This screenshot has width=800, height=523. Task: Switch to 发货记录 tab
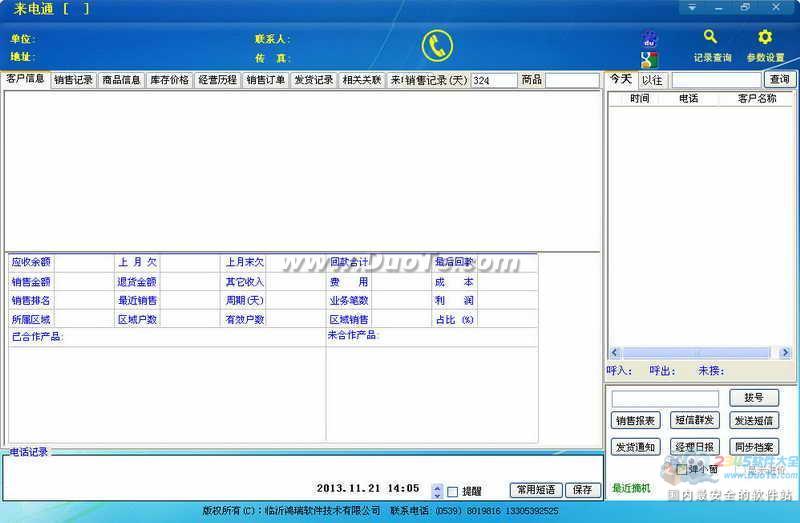[x=314, y=80]
